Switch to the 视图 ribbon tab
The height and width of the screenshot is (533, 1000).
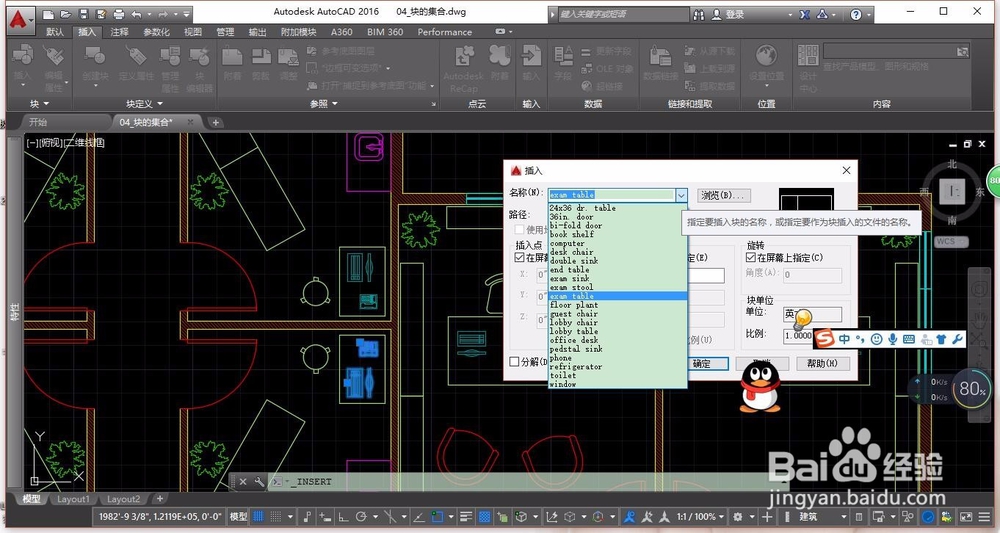point(193,32)
